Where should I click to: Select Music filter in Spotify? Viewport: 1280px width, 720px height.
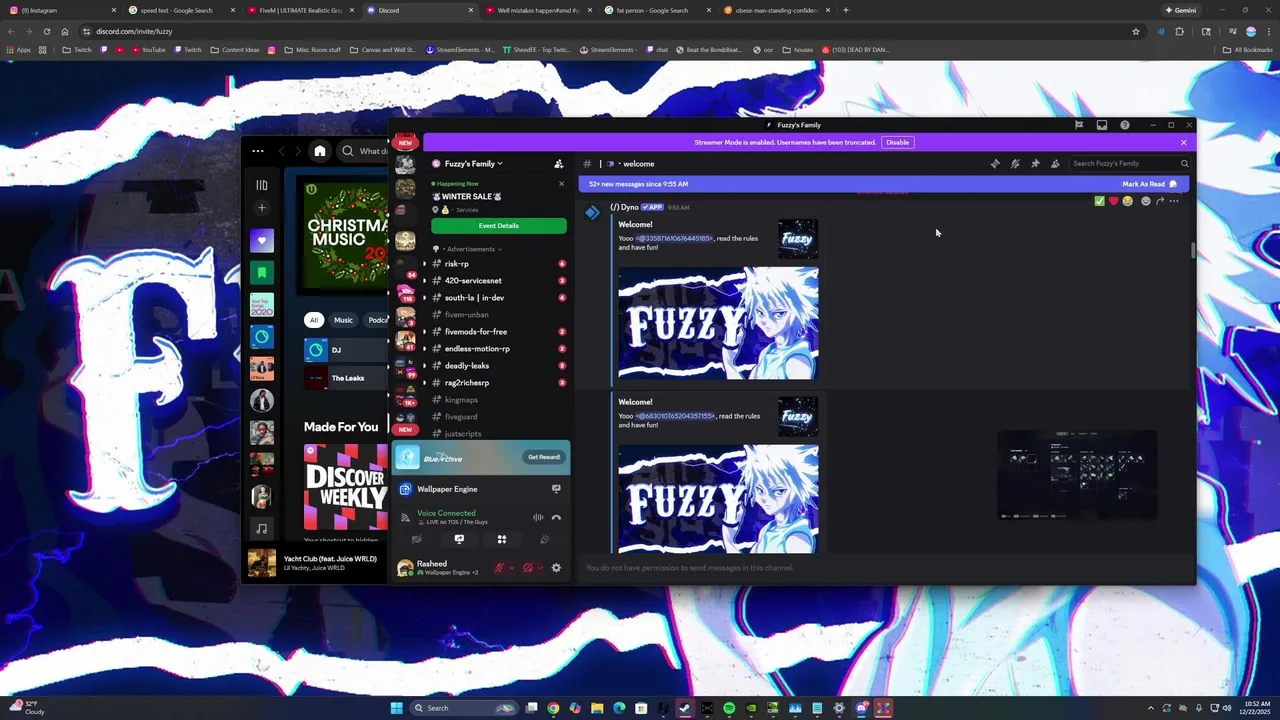343,320
